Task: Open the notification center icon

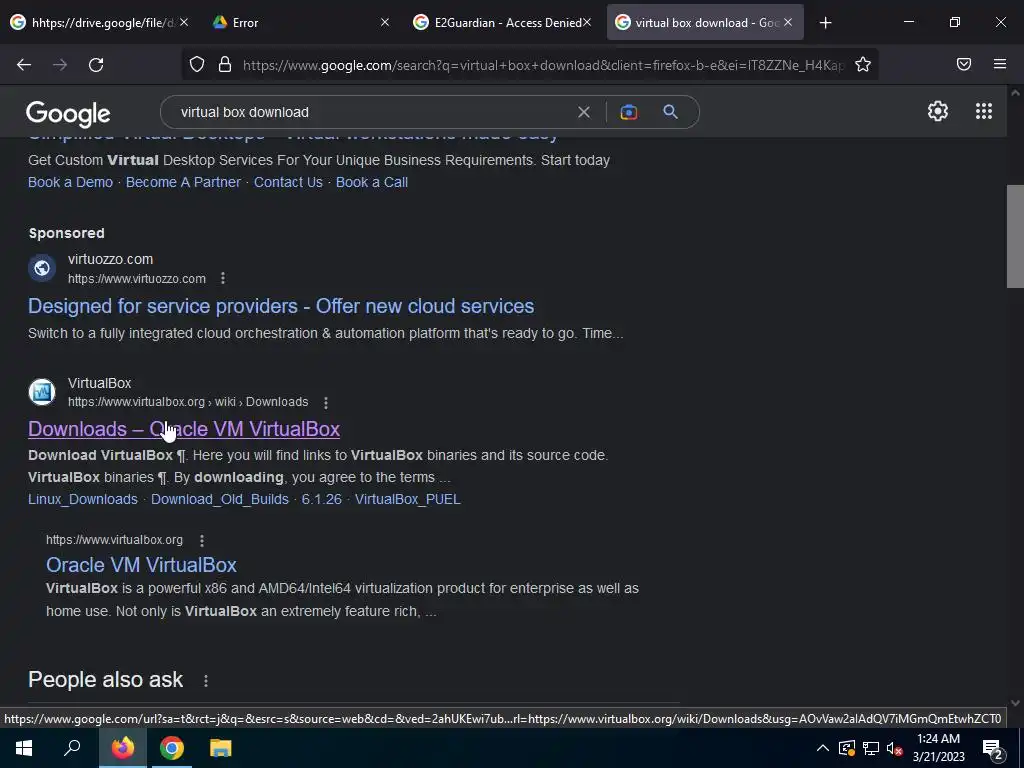Action: click(x=993, y=750)
